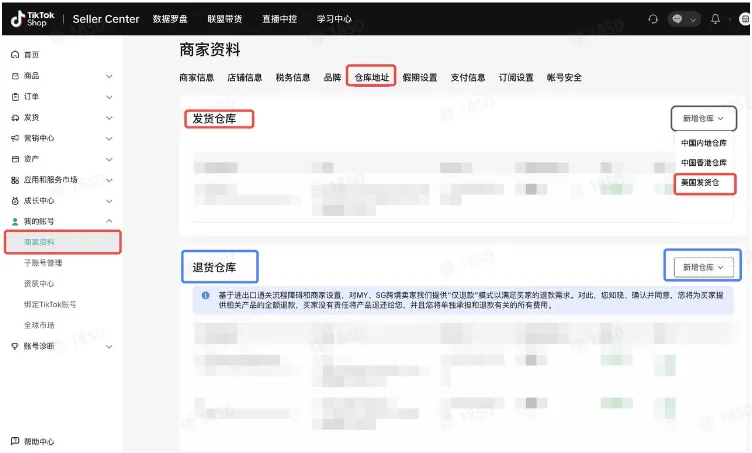Expand the 订单 menu chevron

(109, 97)
